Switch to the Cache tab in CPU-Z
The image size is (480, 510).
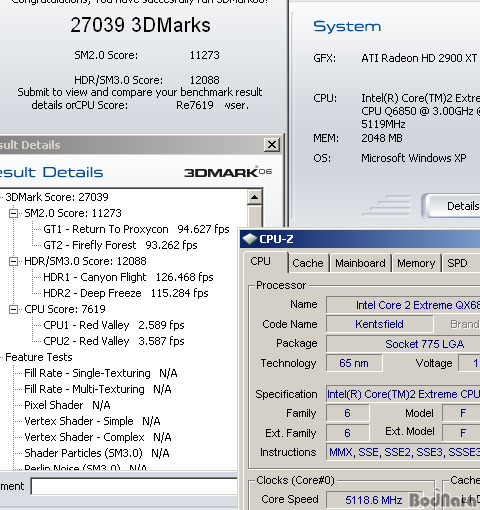308,263
